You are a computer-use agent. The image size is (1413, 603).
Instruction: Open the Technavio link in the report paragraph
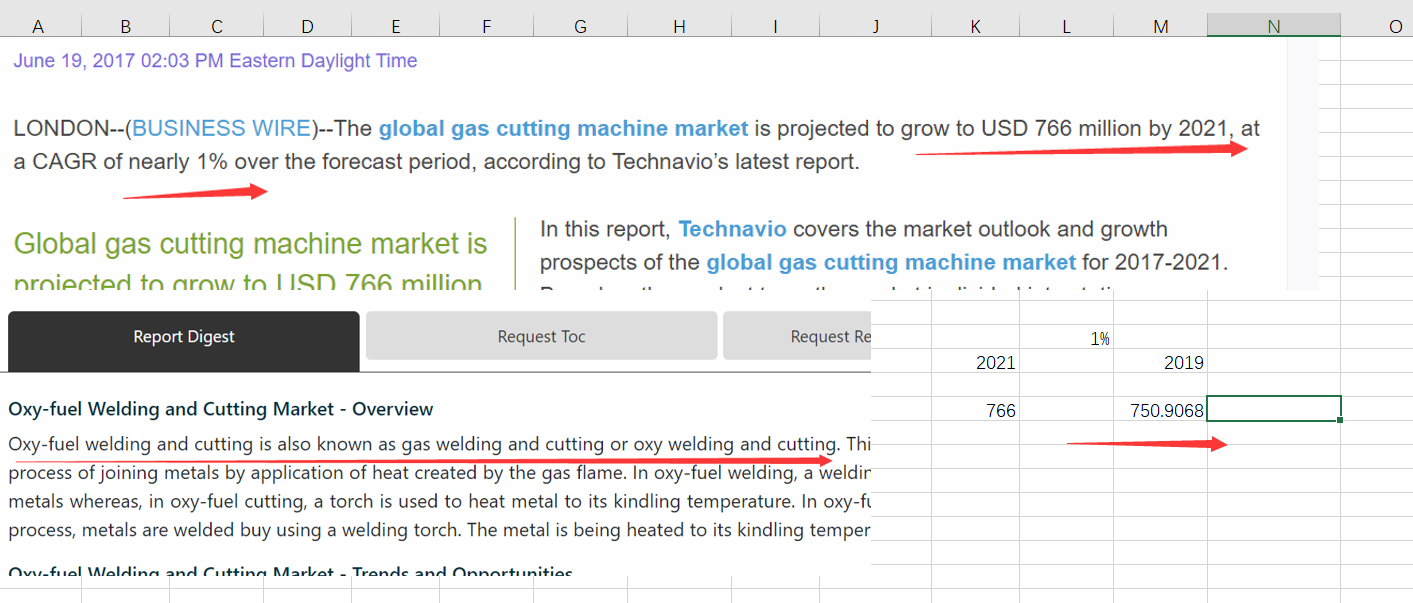click(x=732, y=229)
